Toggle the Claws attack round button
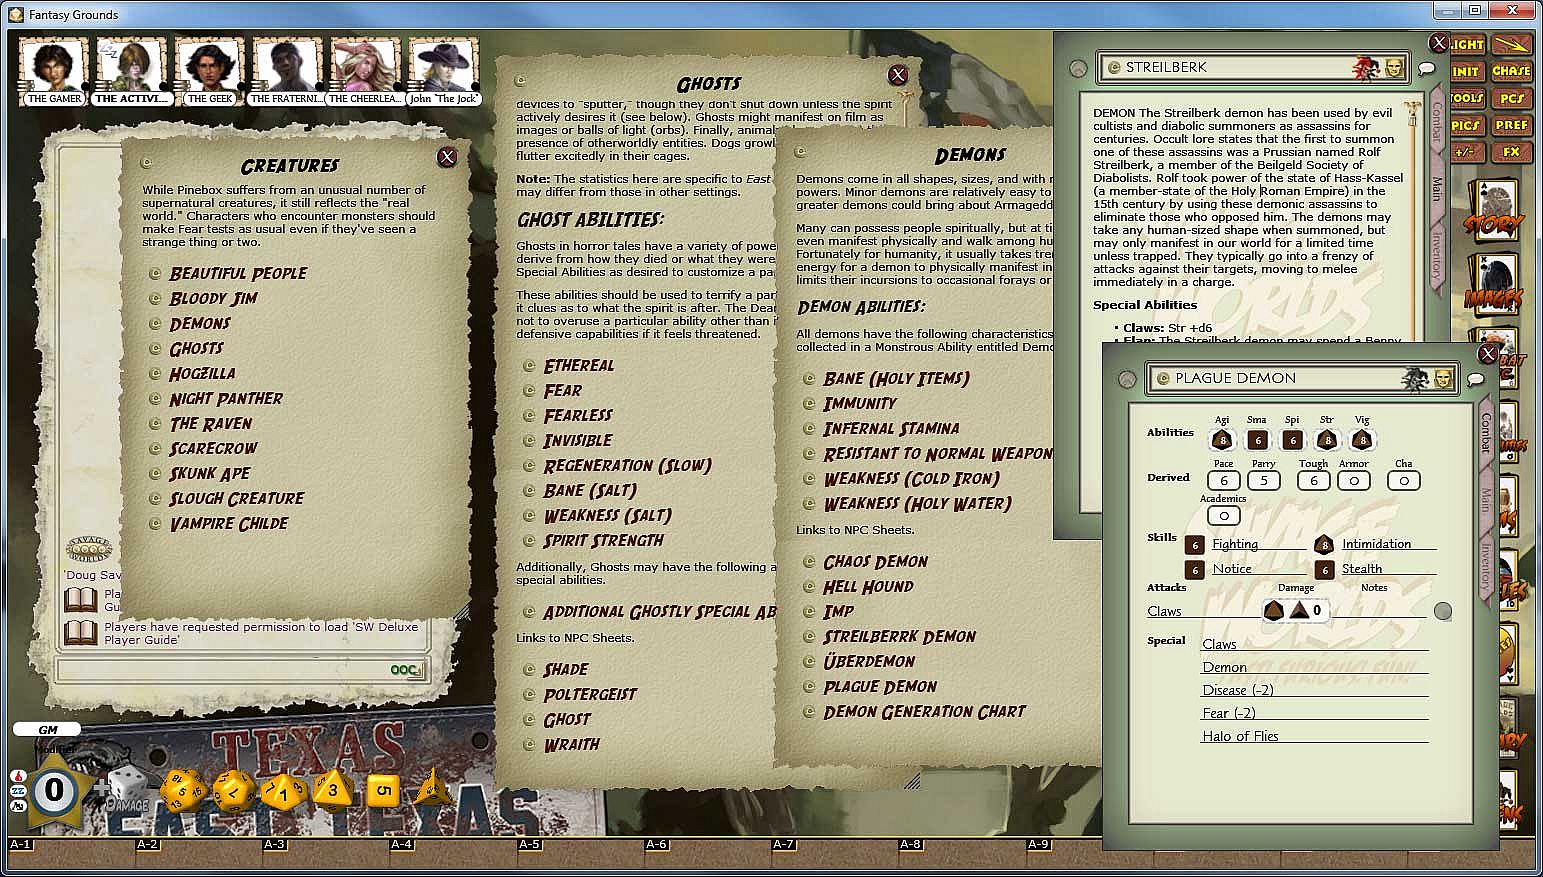Viewport: 1543px width, 877px height. click(1443, 611)
